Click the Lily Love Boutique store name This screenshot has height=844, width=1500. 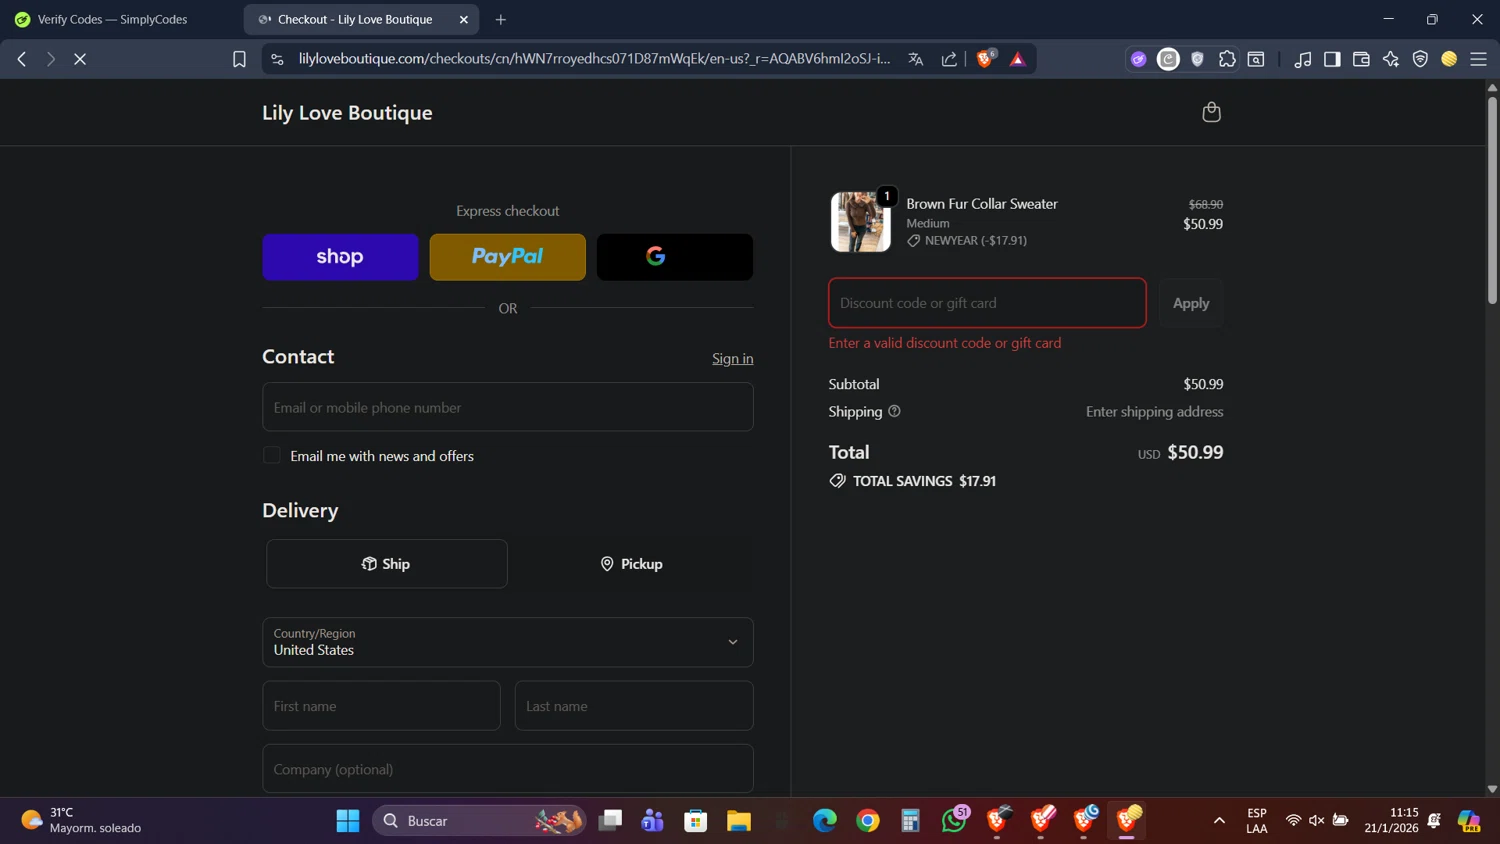coord(347,113)
